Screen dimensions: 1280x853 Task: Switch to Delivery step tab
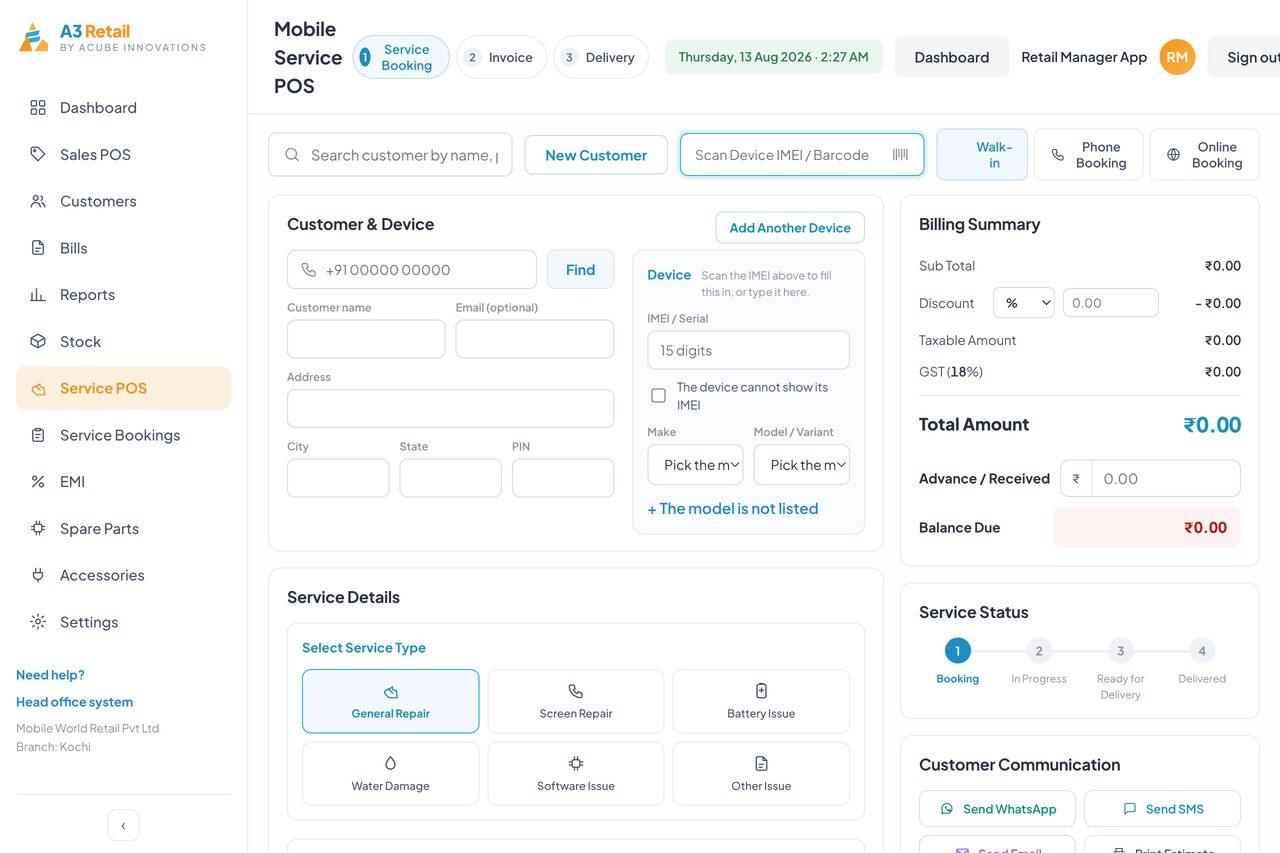click(x=600, y=57)
